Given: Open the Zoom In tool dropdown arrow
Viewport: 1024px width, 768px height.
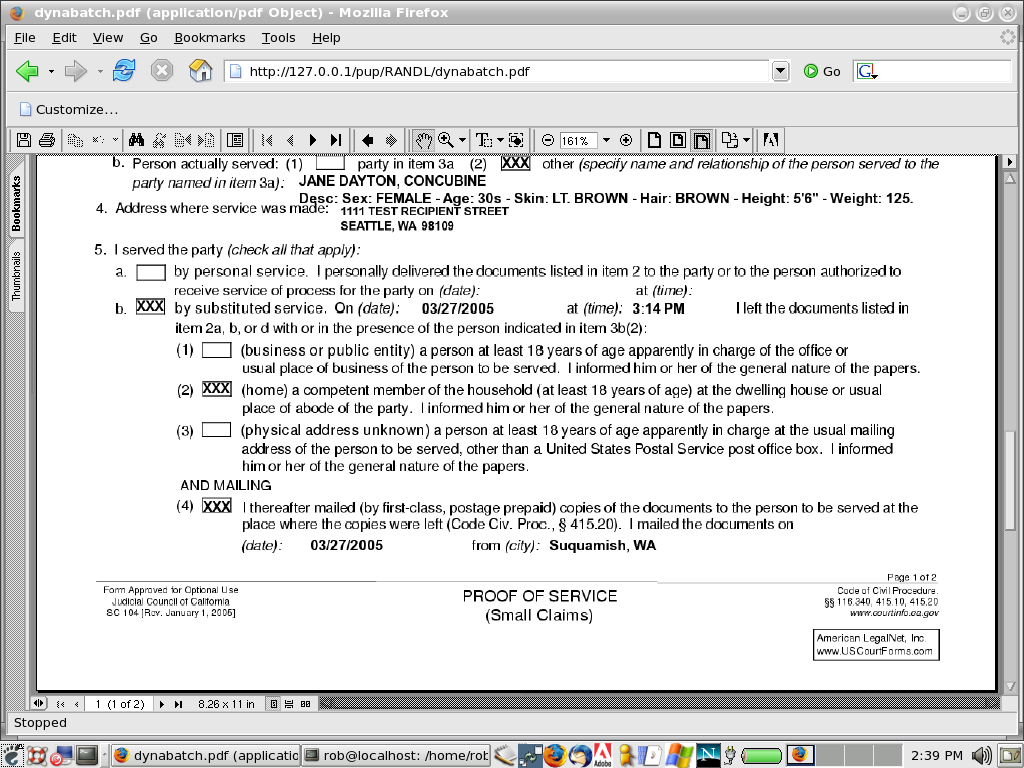Looking at the screenshot, I should tap(462, 141).
